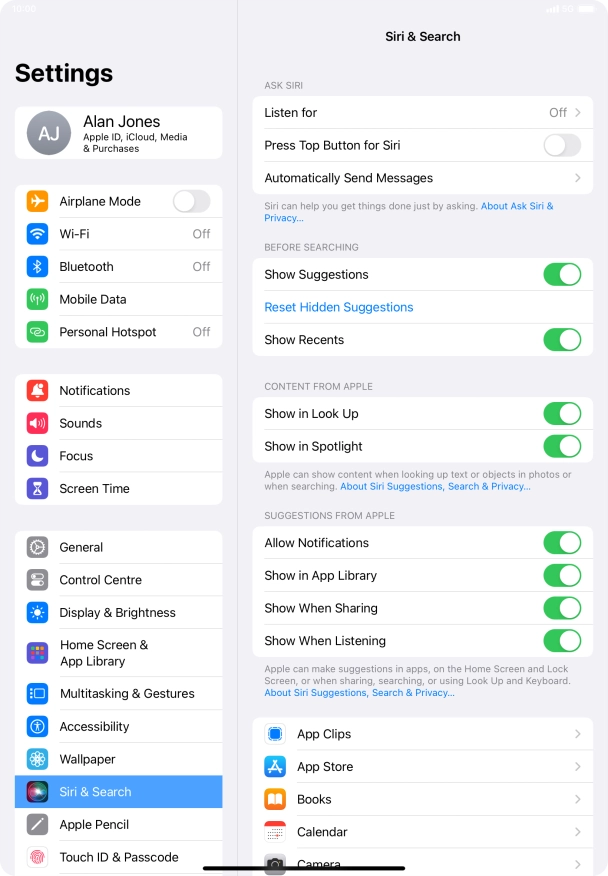Tap the App Store icon
The image size is (608, 876).
click(275, 766)
